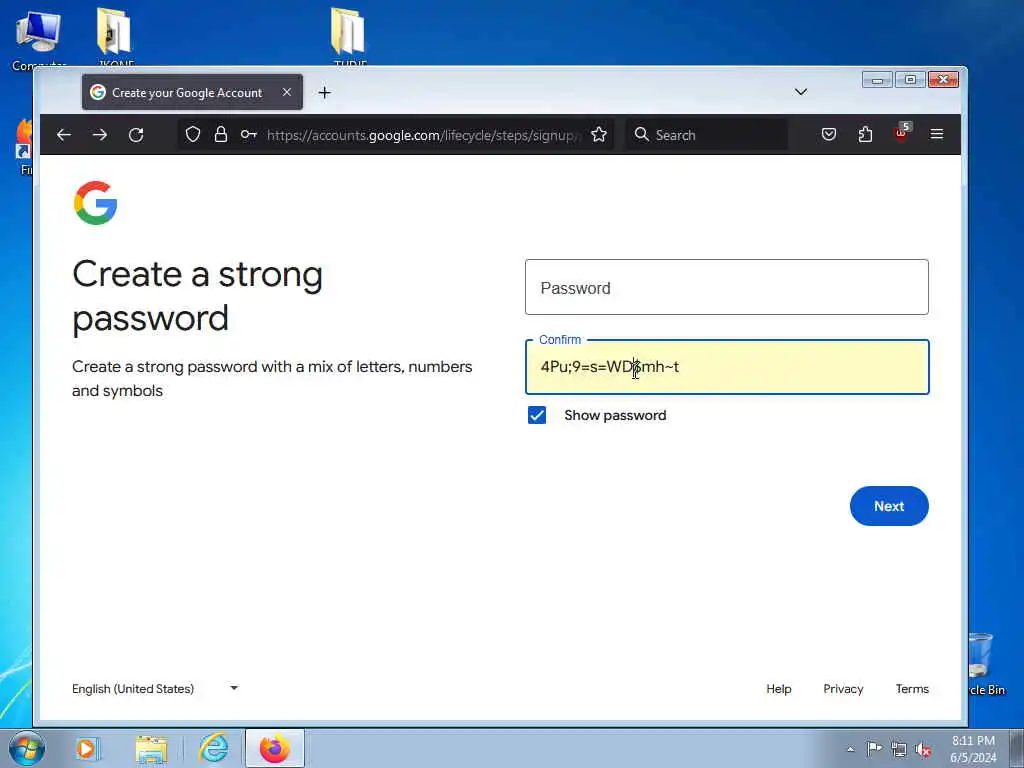Minimize the Firefox window
This screenshot has height=768, width=1024.
(877, 80)
